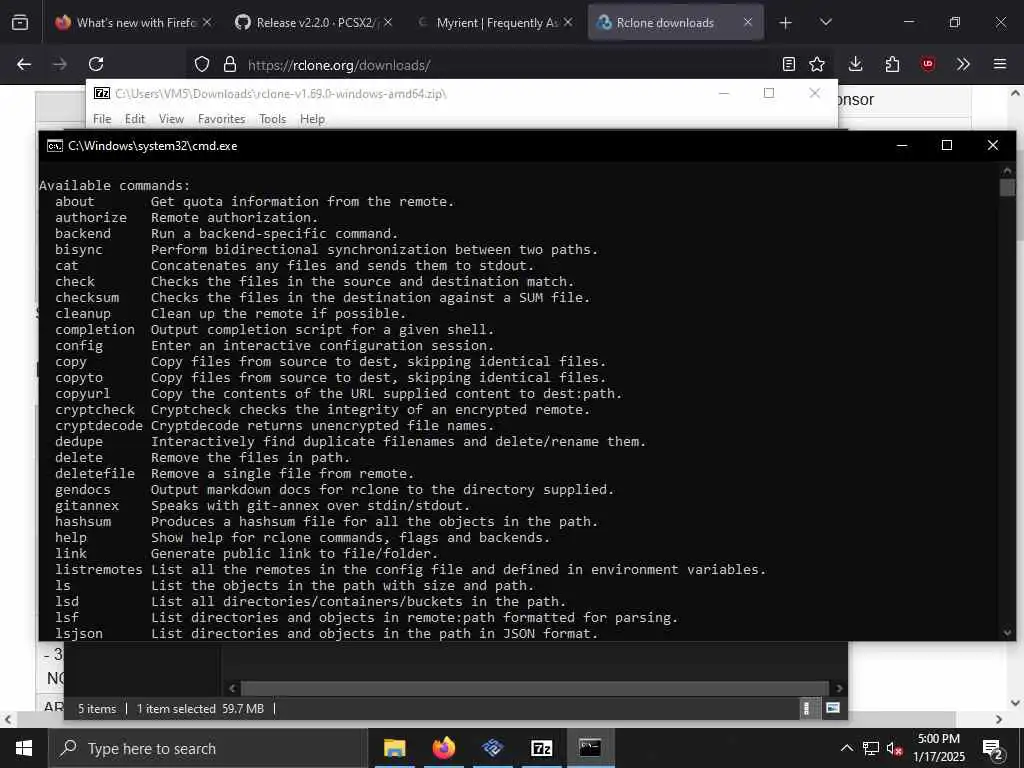The image size is (1024, 768).
Task: Switch to Release v2.2.0 PCSX2 tab
Action: (x=313, y=22)
